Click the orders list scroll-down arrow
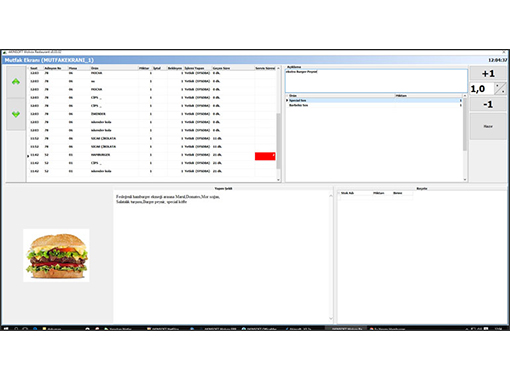510x380 pixels. point(279,180)
